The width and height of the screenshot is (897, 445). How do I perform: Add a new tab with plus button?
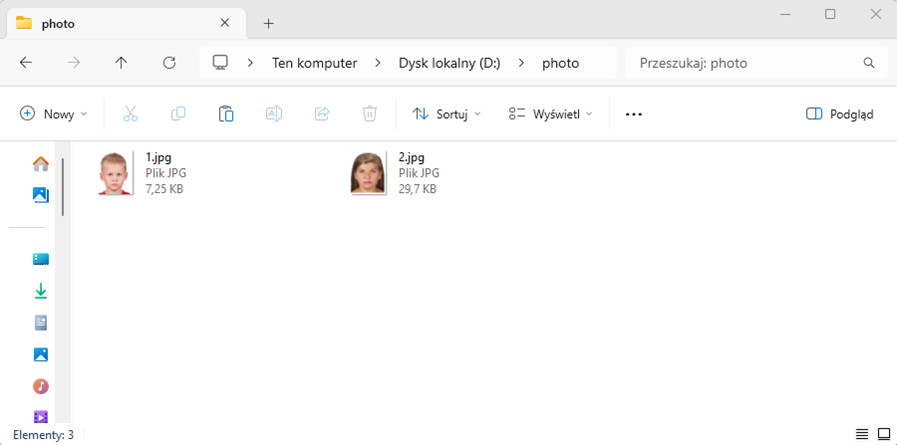269,23
